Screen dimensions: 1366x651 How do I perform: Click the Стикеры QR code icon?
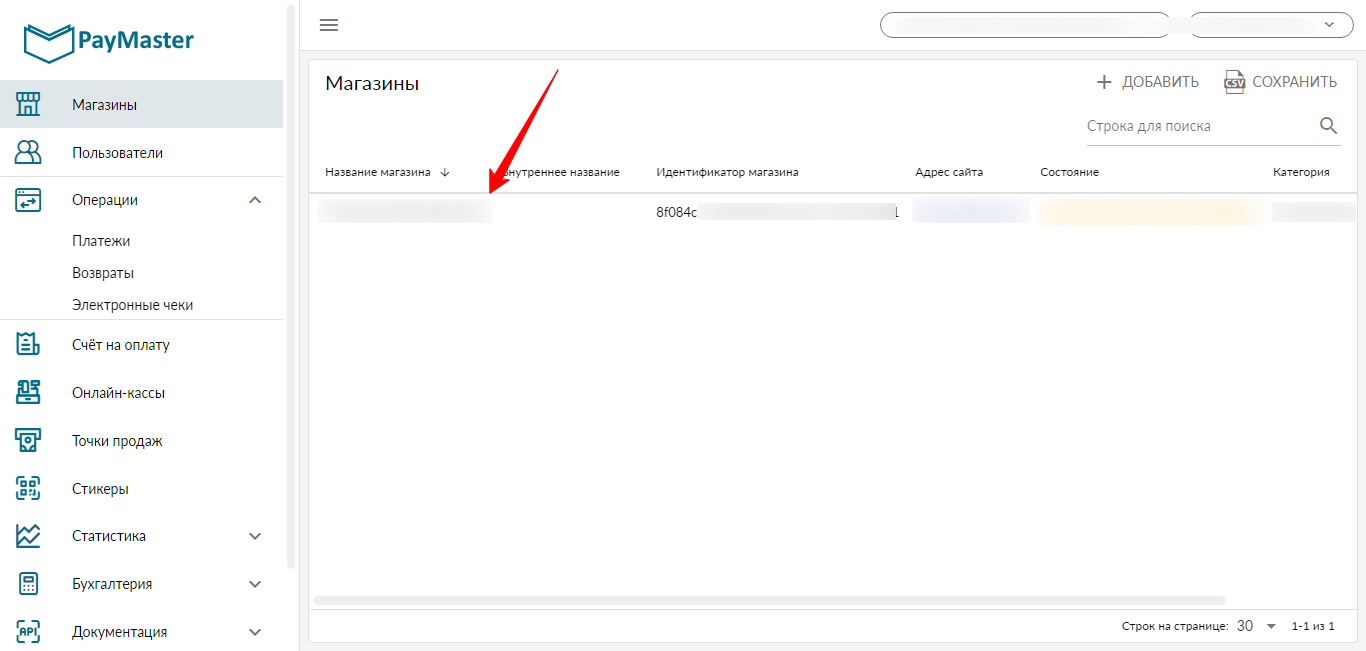pyautogui.click(x=28, y=489)
